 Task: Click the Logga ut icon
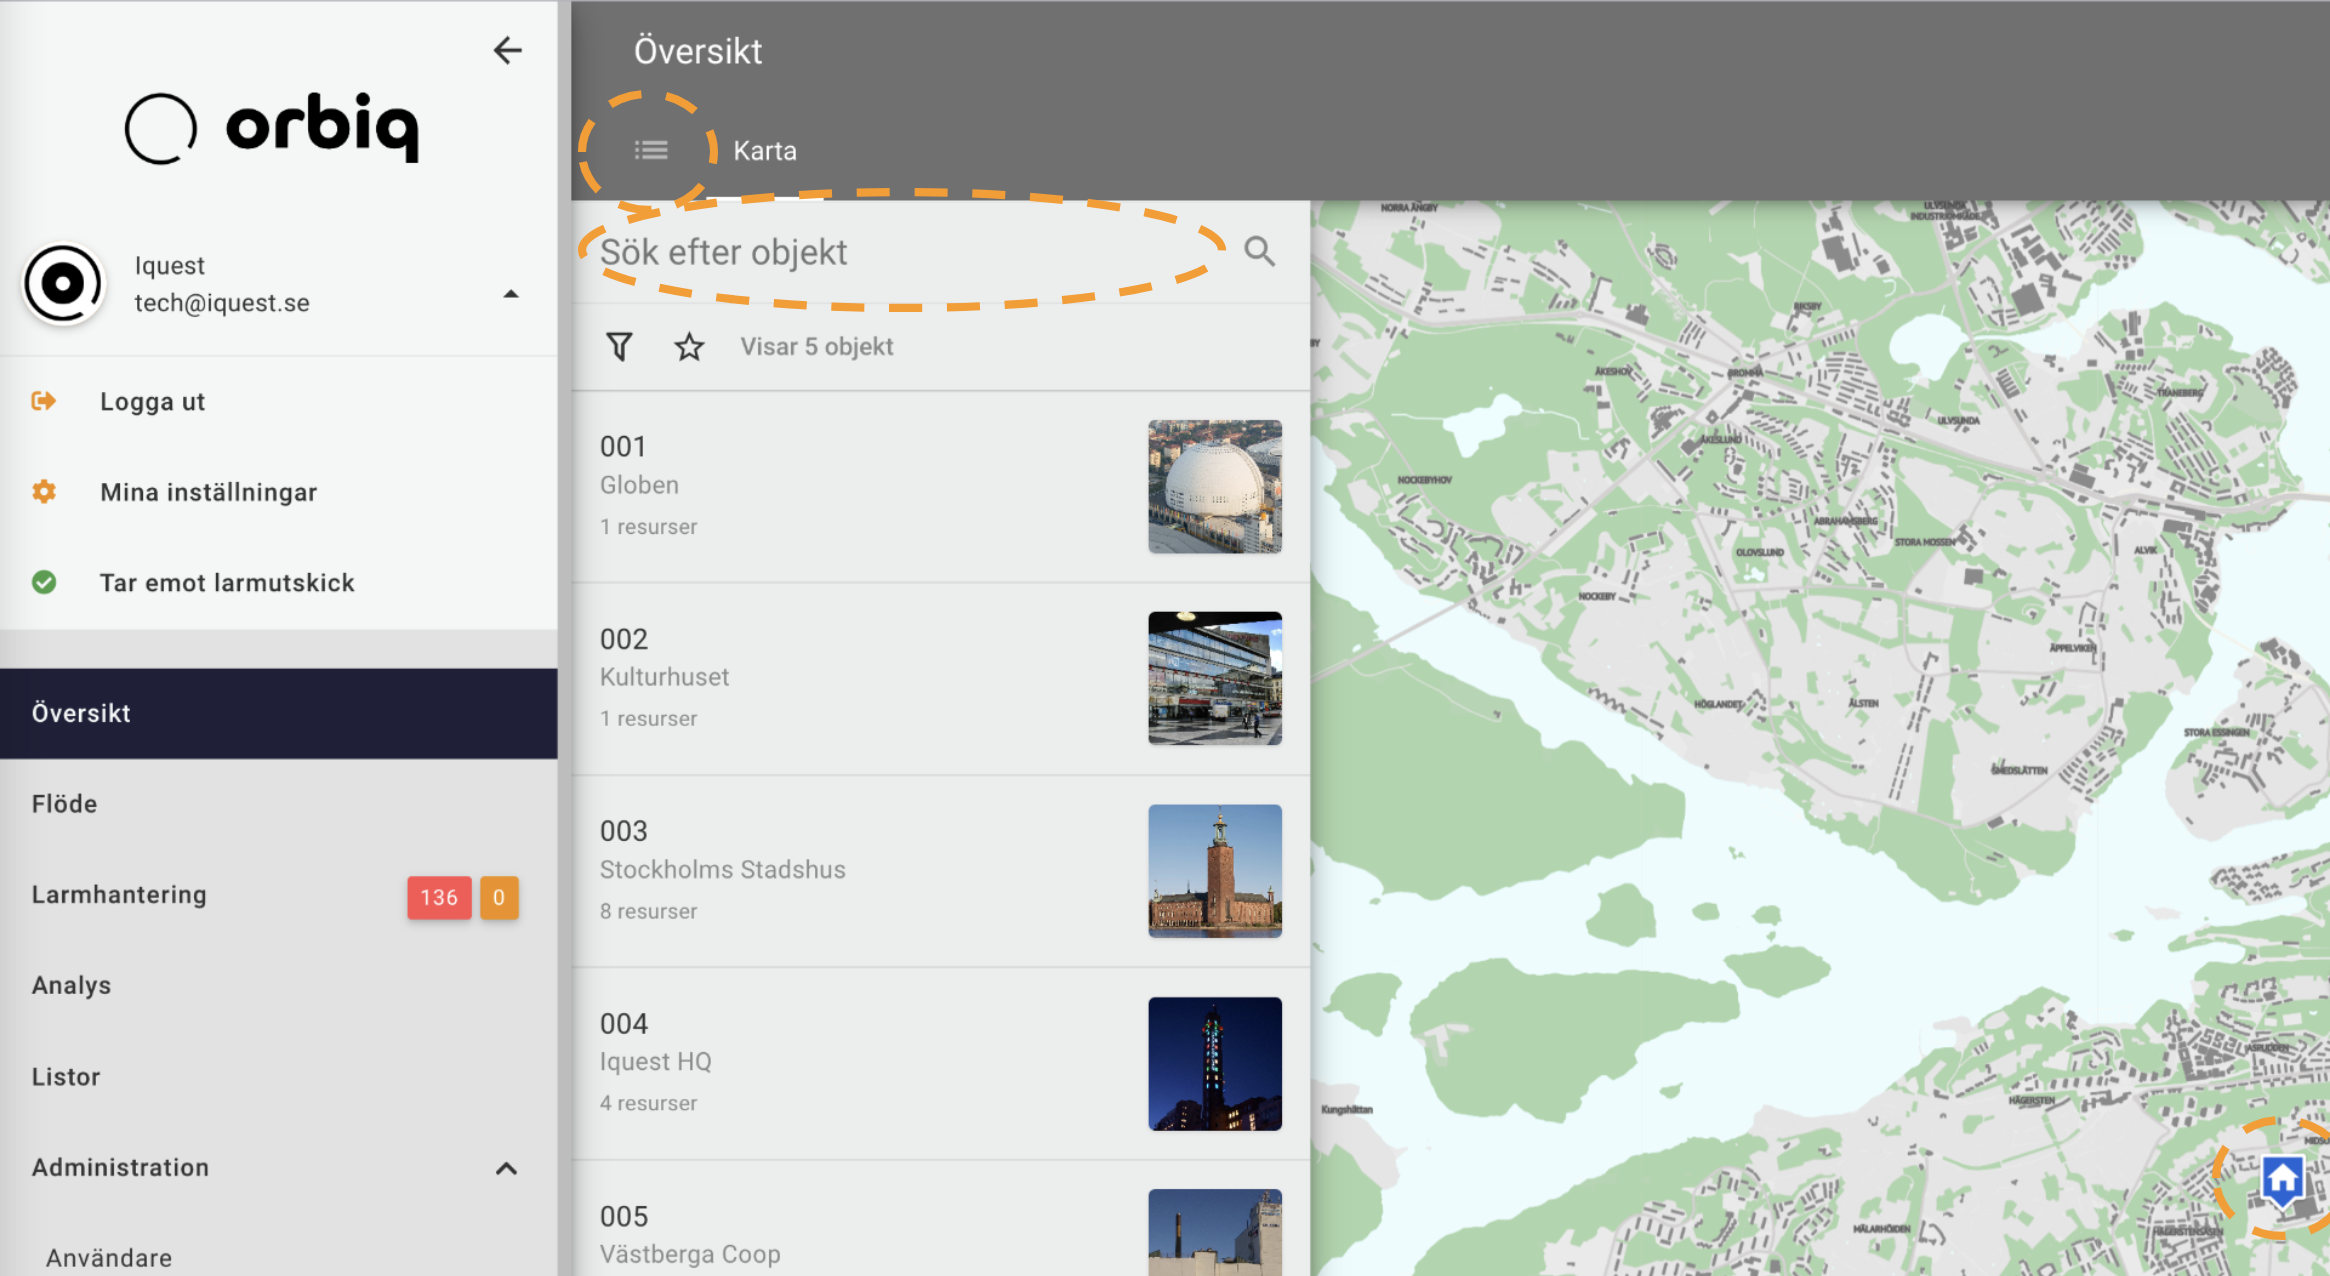click(x=43, y=401)
